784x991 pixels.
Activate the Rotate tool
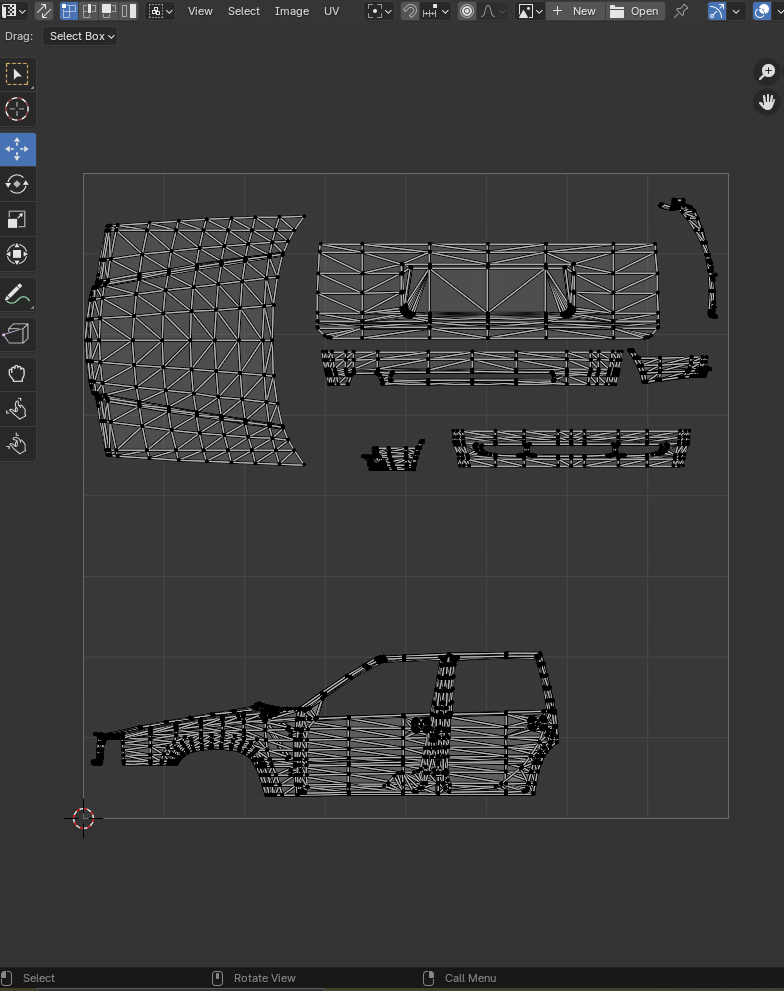coord(17,184)
